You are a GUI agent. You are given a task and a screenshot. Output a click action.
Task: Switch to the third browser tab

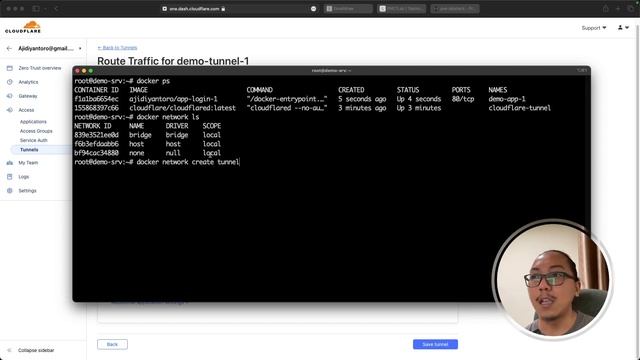(x=455, y=9)
